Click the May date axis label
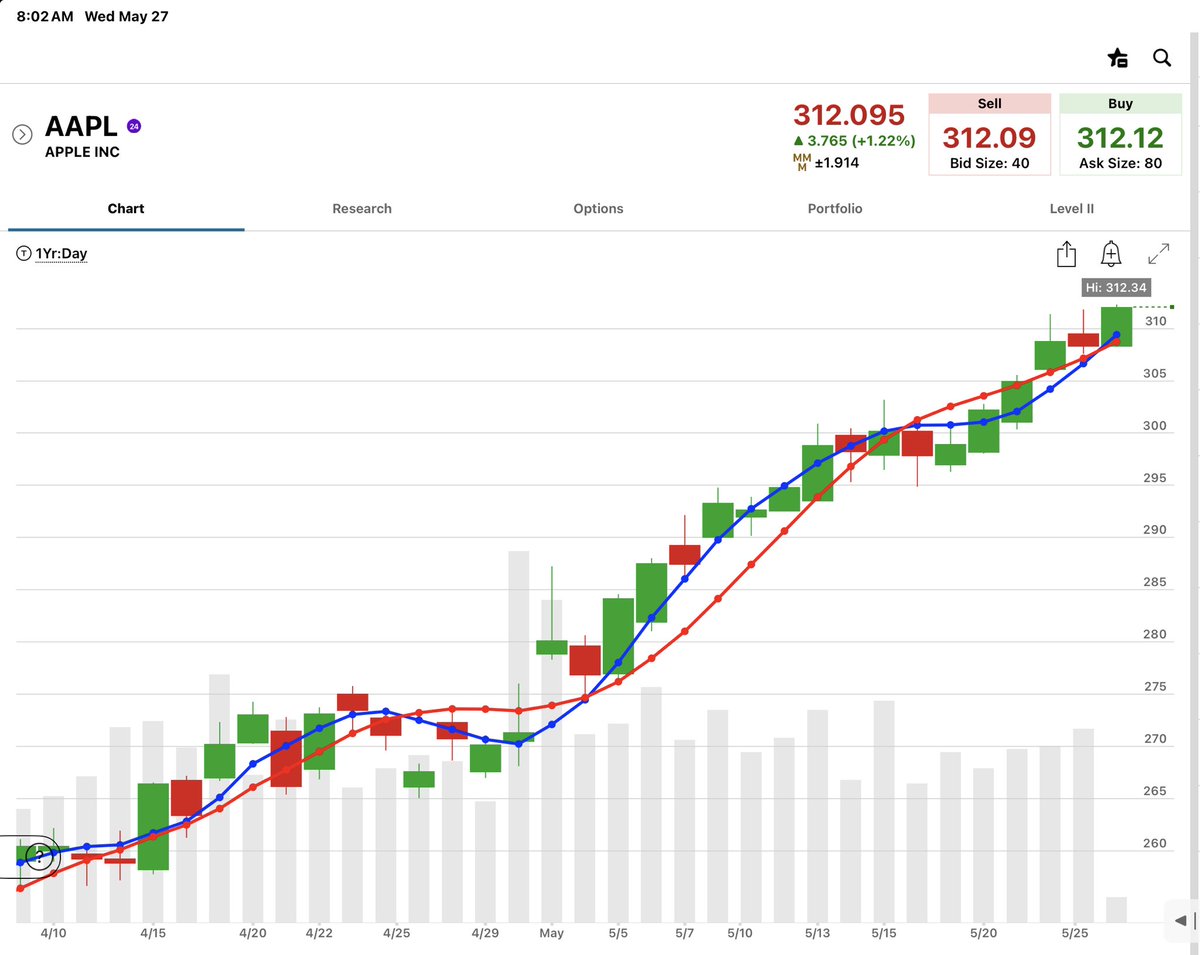Viewport: 1200px width, 955px height. pos(551,933)
